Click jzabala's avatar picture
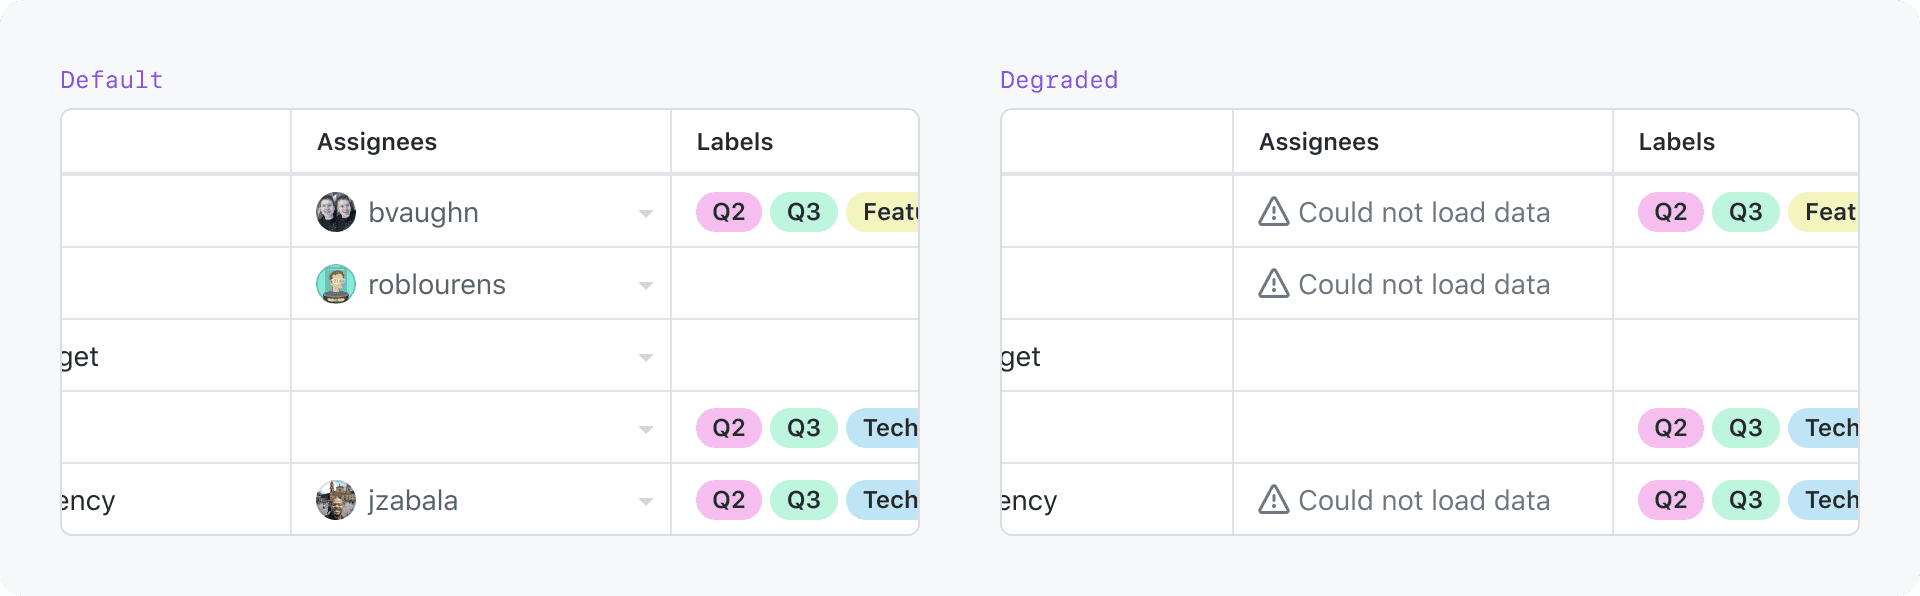Screen dimensions: 1920x596 [x=336, y=500]
